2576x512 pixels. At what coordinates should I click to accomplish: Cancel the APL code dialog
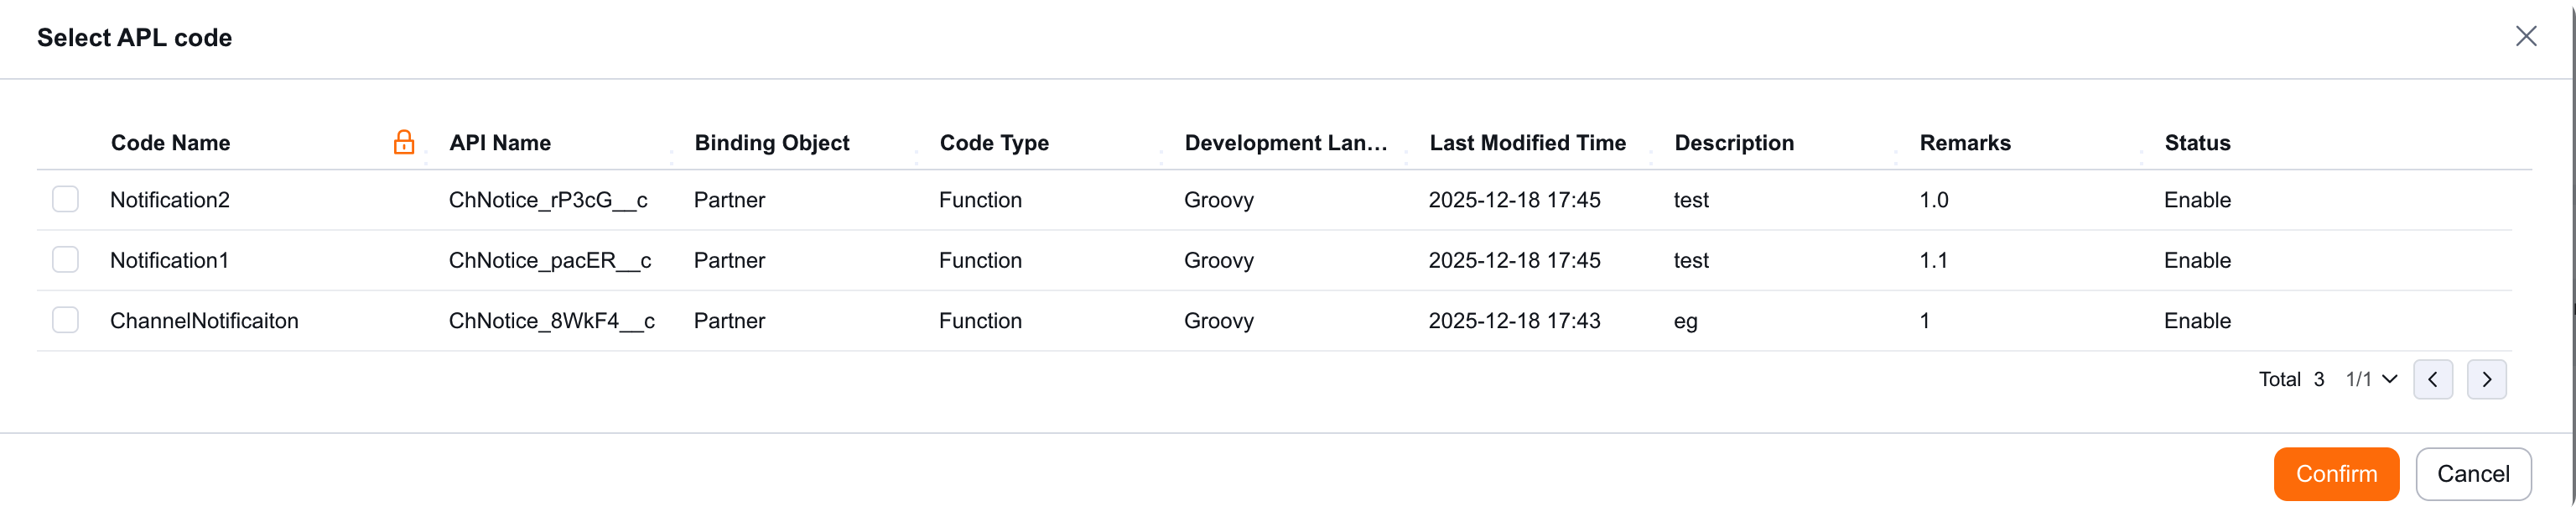(2473, 474)
